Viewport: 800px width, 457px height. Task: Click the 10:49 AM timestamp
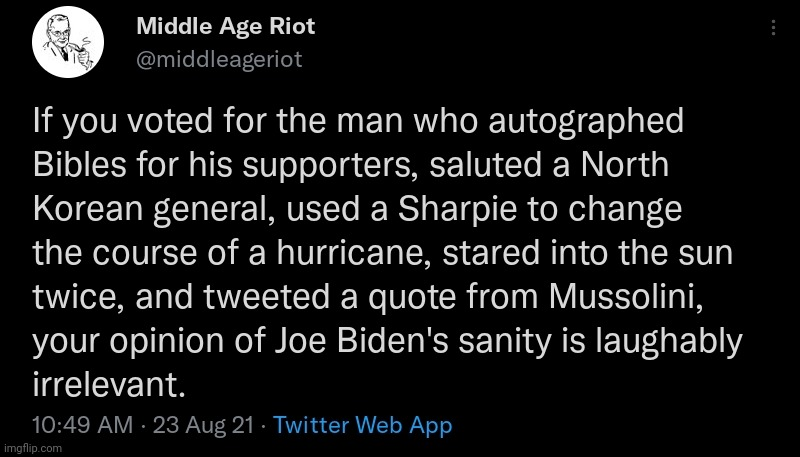(83, 425)
